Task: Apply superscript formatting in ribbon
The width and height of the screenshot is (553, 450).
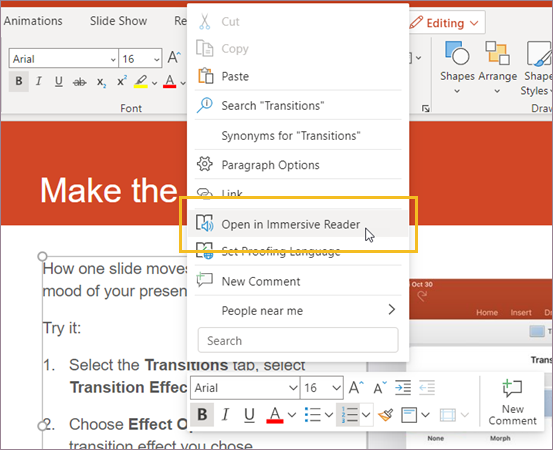Action: (x=122, y=81)
